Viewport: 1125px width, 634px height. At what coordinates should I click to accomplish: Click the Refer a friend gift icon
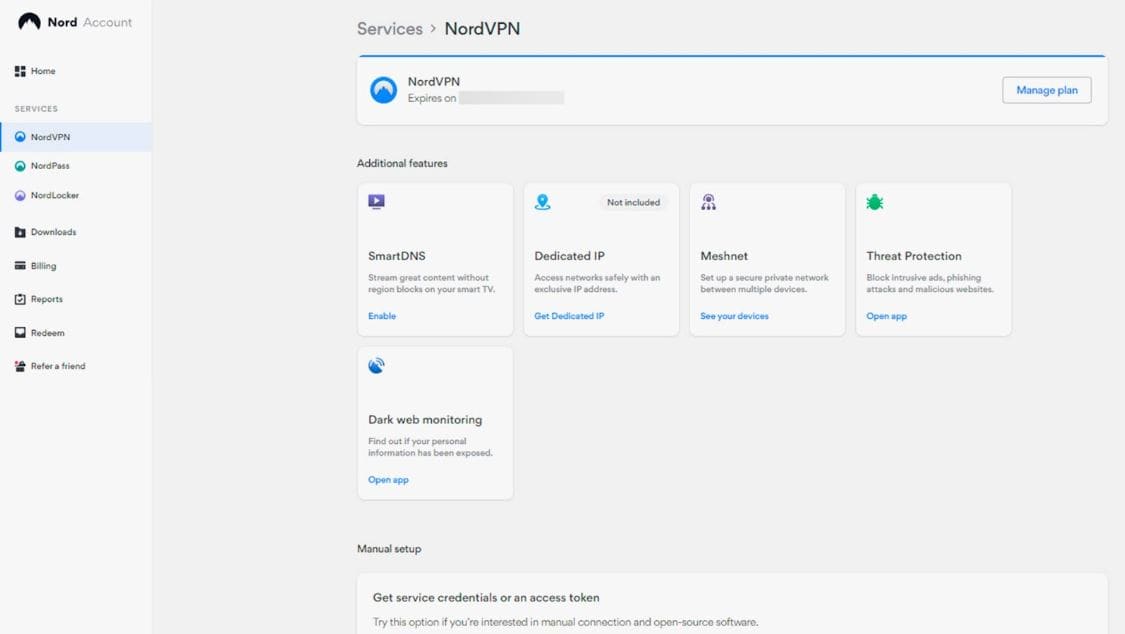pos(20,366)
